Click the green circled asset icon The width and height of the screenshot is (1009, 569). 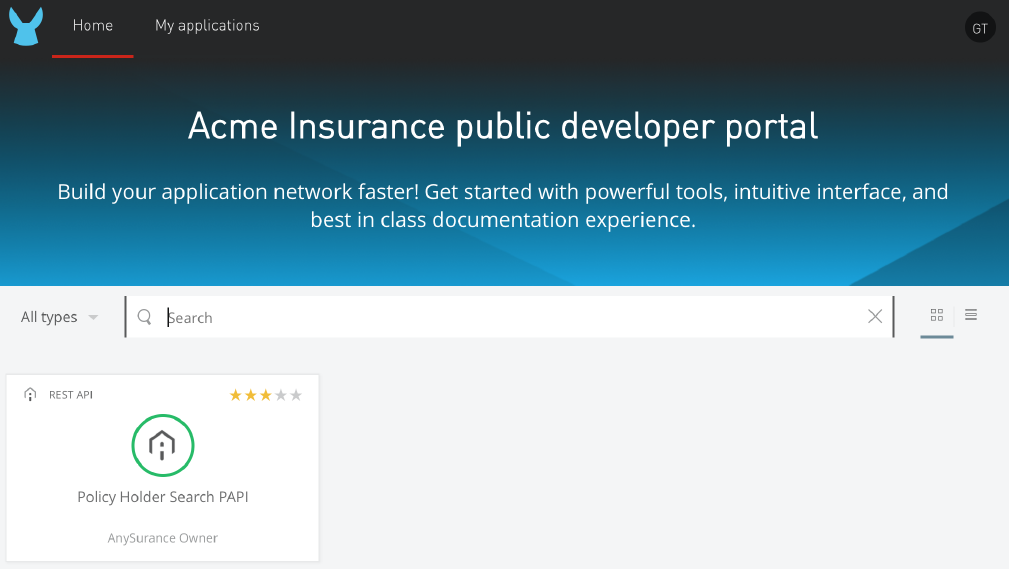pyautogui.click(x=162, y=445)
